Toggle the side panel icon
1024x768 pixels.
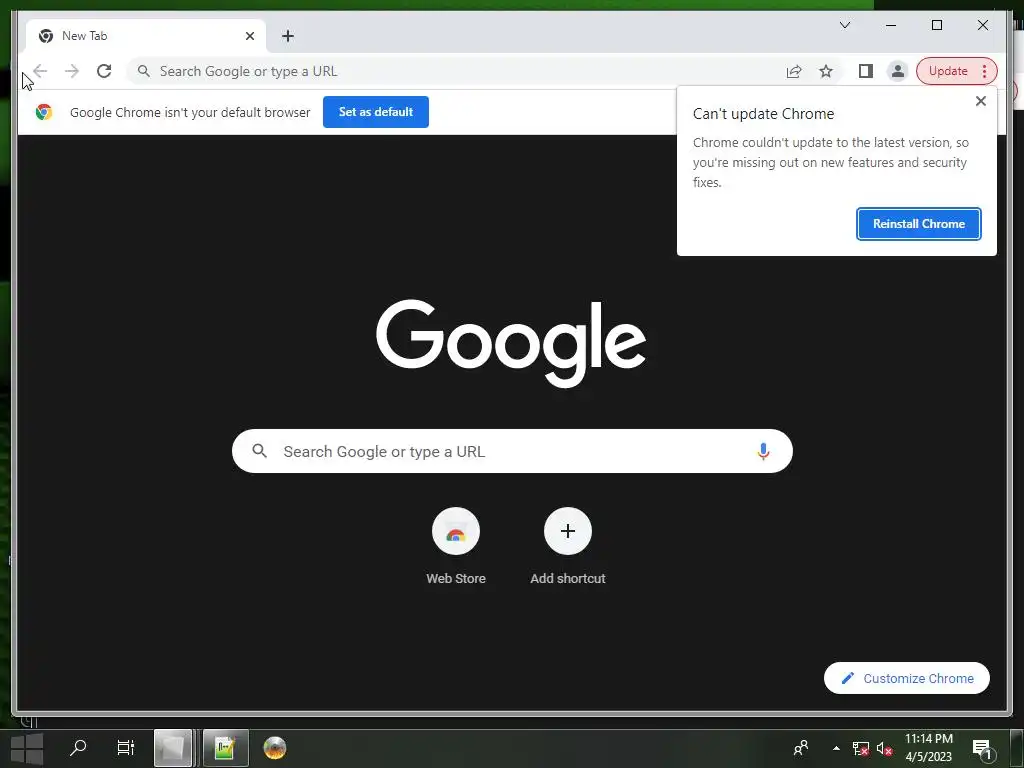tap(866, 71)
